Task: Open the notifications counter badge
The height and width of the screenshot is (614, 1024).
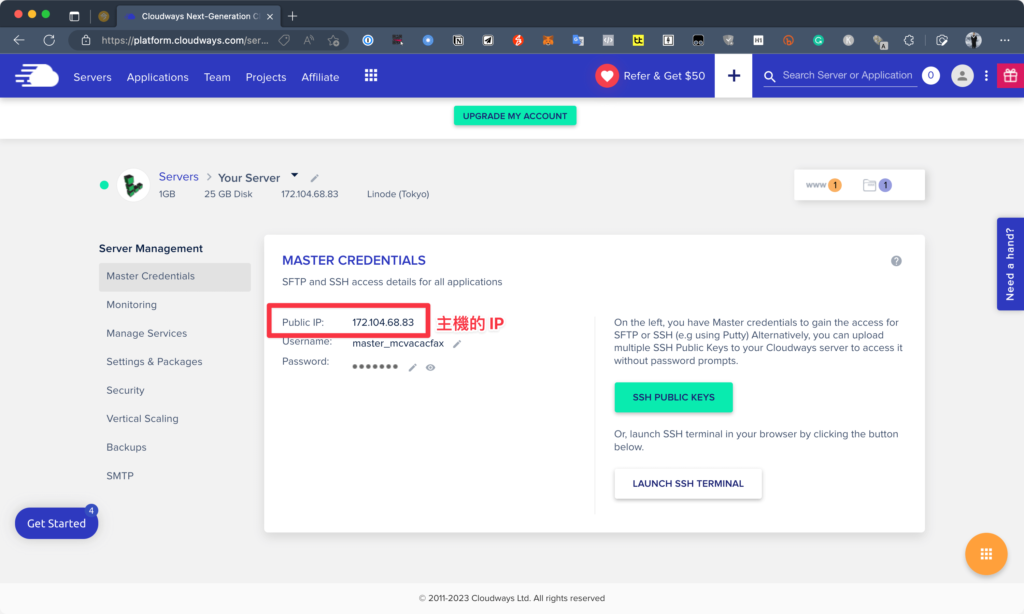Action: (931, 76)
